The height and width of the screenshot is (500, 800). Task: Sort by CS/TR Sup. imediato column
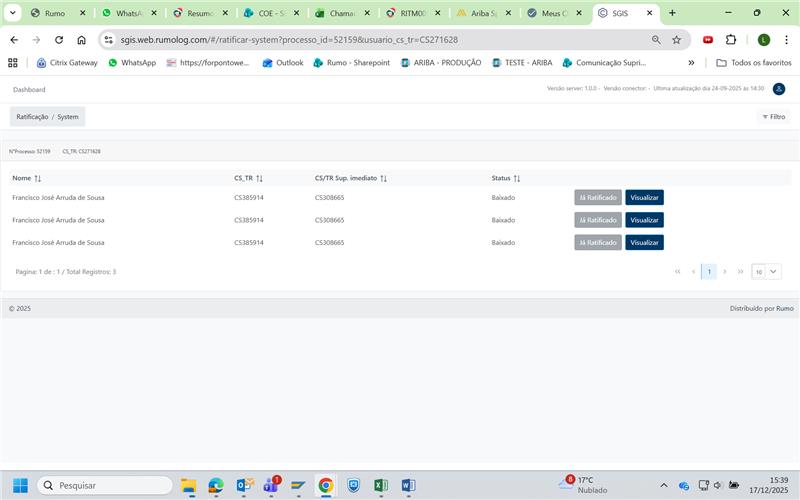coord(383,178)
